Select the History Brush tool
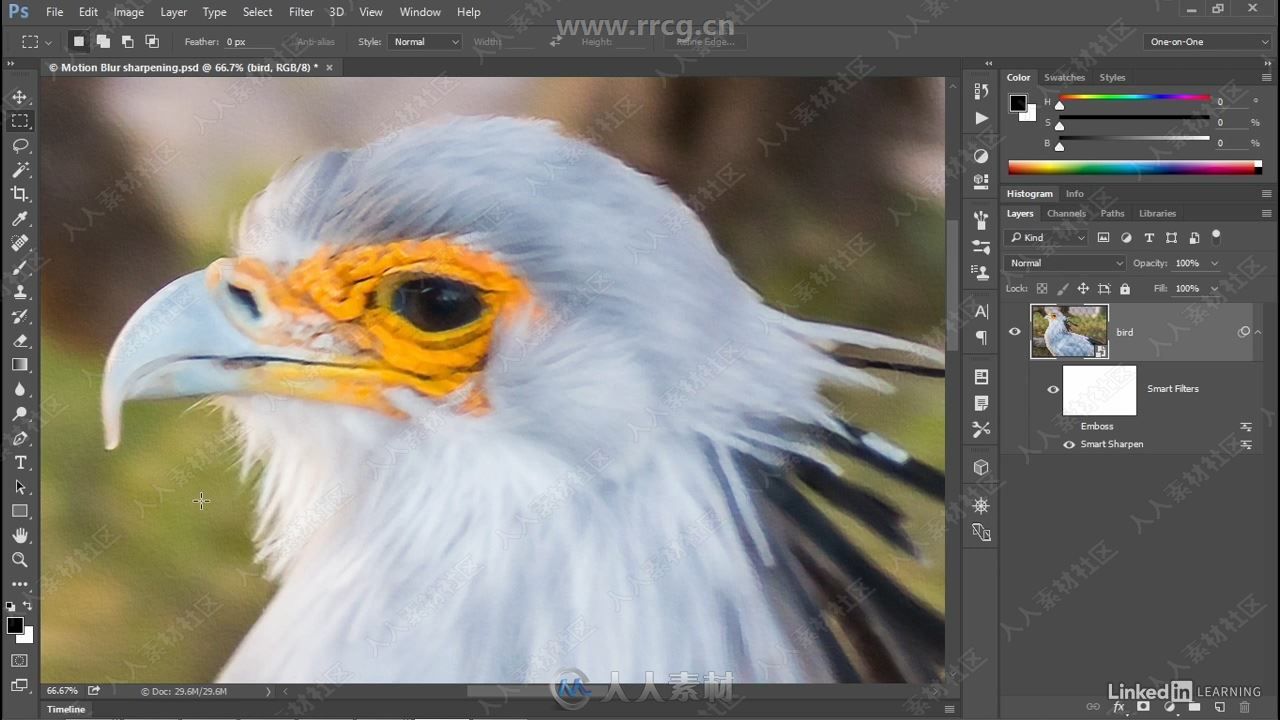This screenshot has width=1280, height=720. 19,317
